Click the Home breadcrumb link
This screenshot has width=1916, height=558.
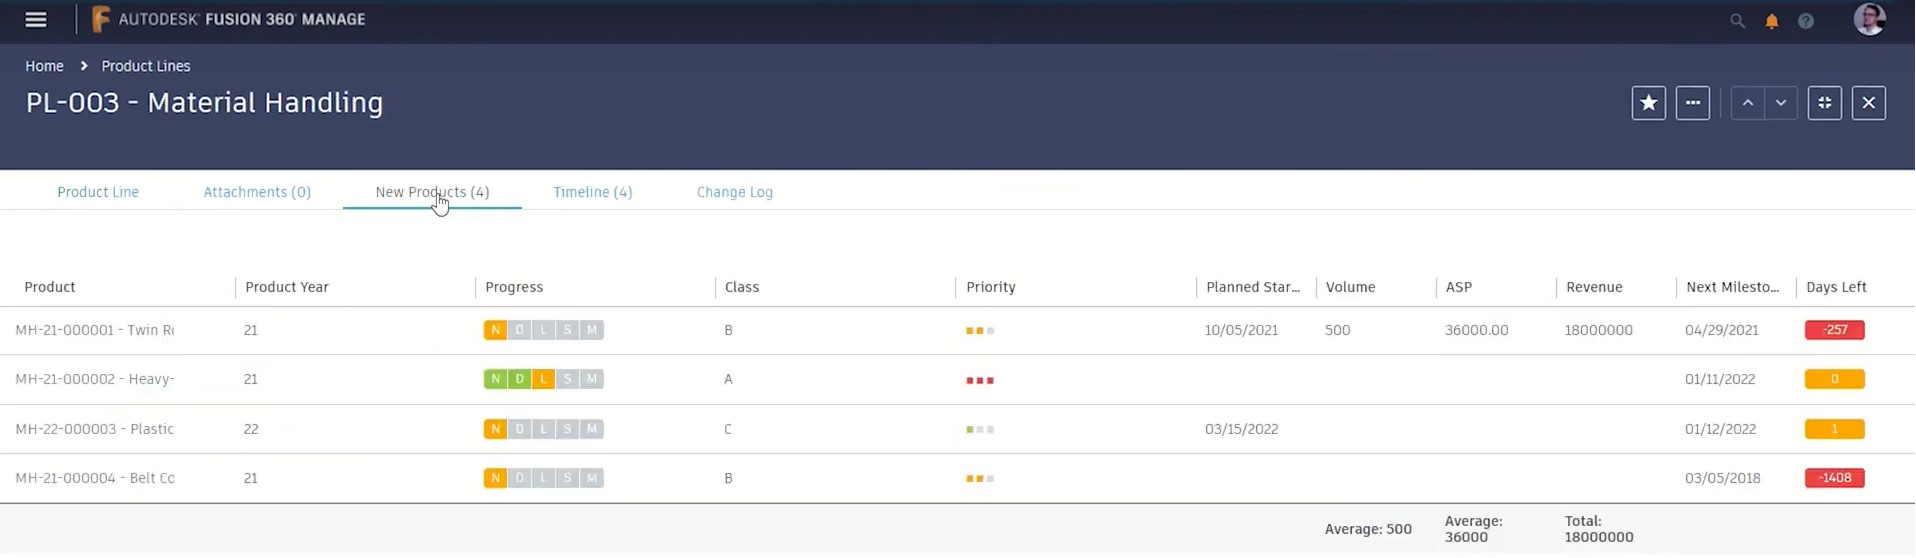pos(44,66)
